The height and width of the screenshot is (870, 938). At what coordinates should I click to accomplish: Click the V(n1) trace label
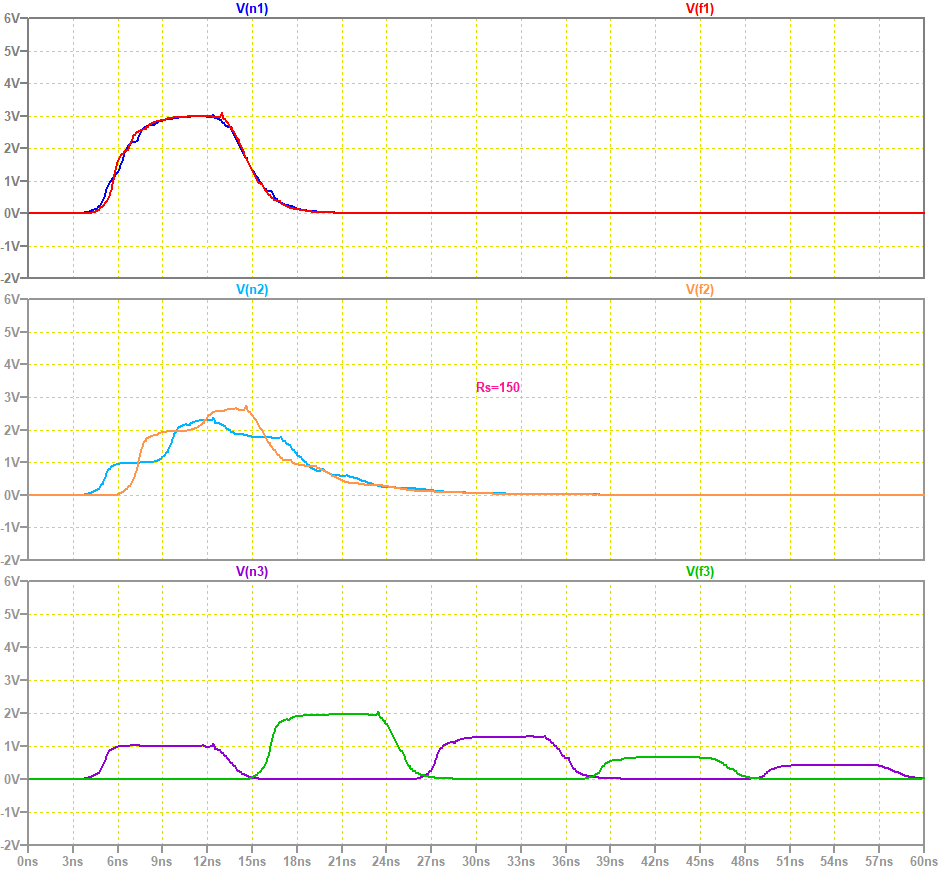click(251, 8)
